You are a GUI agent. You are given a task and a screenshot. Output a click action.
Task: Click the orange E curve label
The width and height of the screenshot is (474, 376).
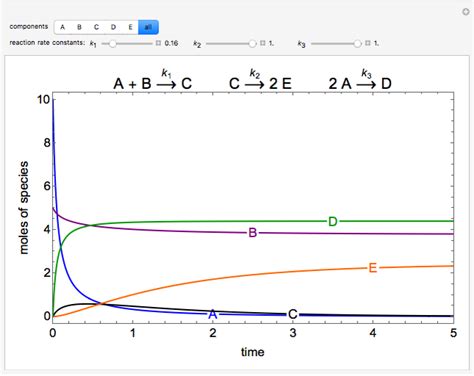point(373,268)
